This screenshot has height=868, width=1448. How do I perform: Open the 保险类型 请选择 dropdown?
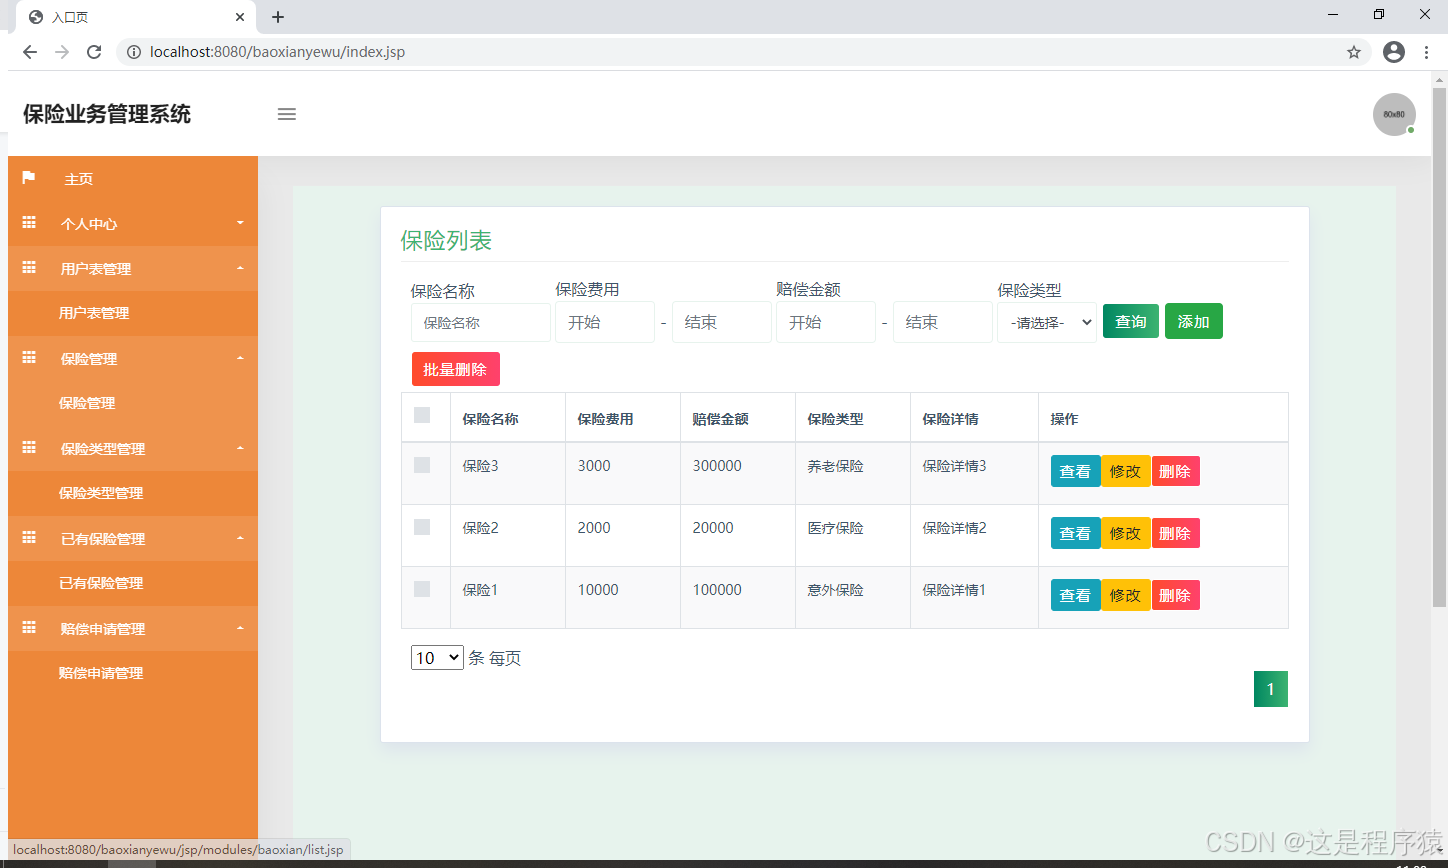tap(1046, 323)
